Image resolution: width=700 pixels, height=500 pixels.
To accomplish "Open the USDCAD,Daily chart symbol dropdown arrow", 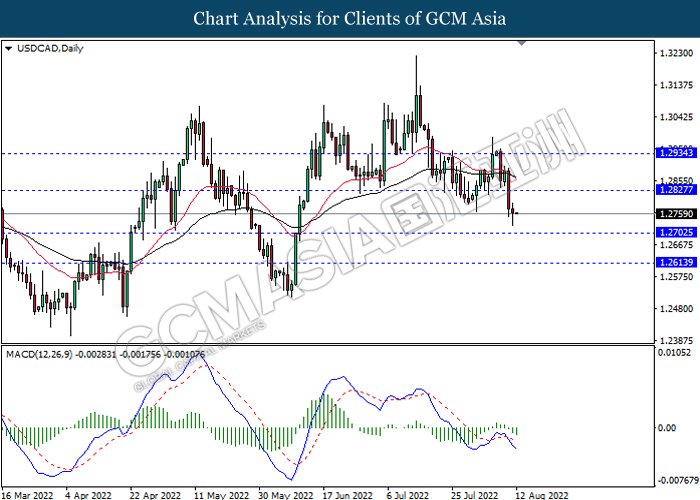I will tap(8, 49).
